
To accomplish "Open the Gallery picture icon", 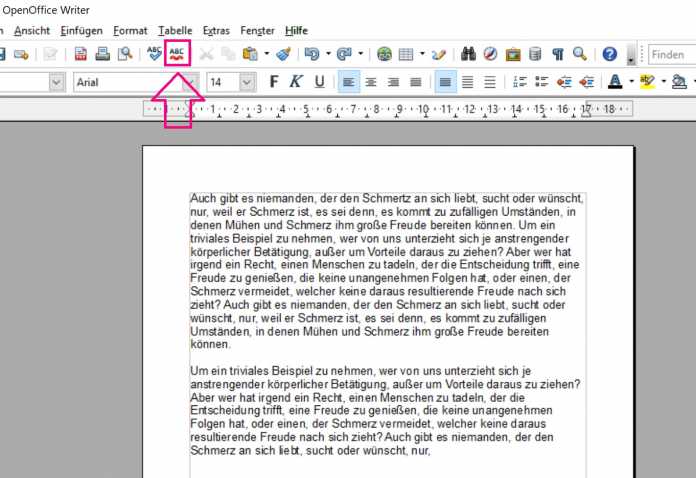I will click(x=513, y=54).
